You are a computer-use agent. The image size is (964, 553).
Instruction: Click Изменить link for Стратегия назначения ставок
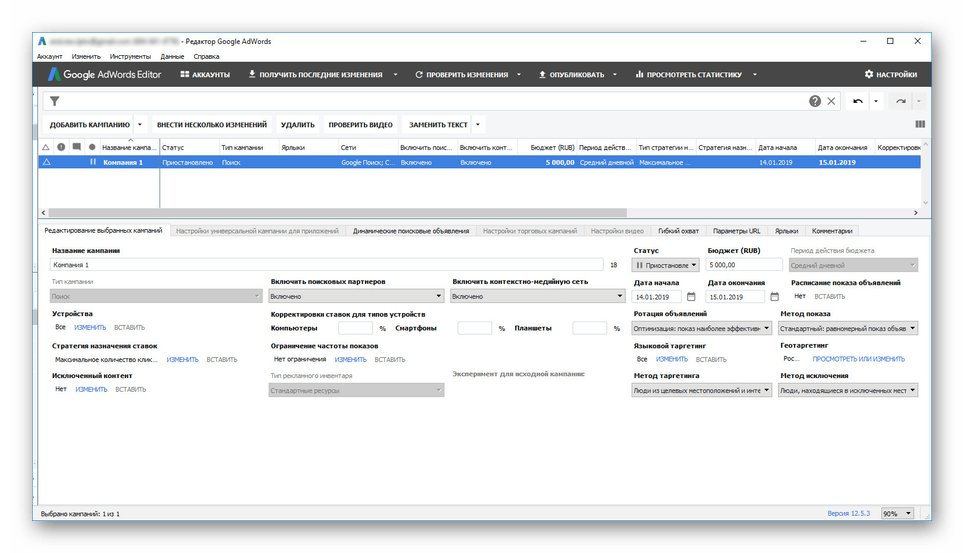click(x=183, y=360)
